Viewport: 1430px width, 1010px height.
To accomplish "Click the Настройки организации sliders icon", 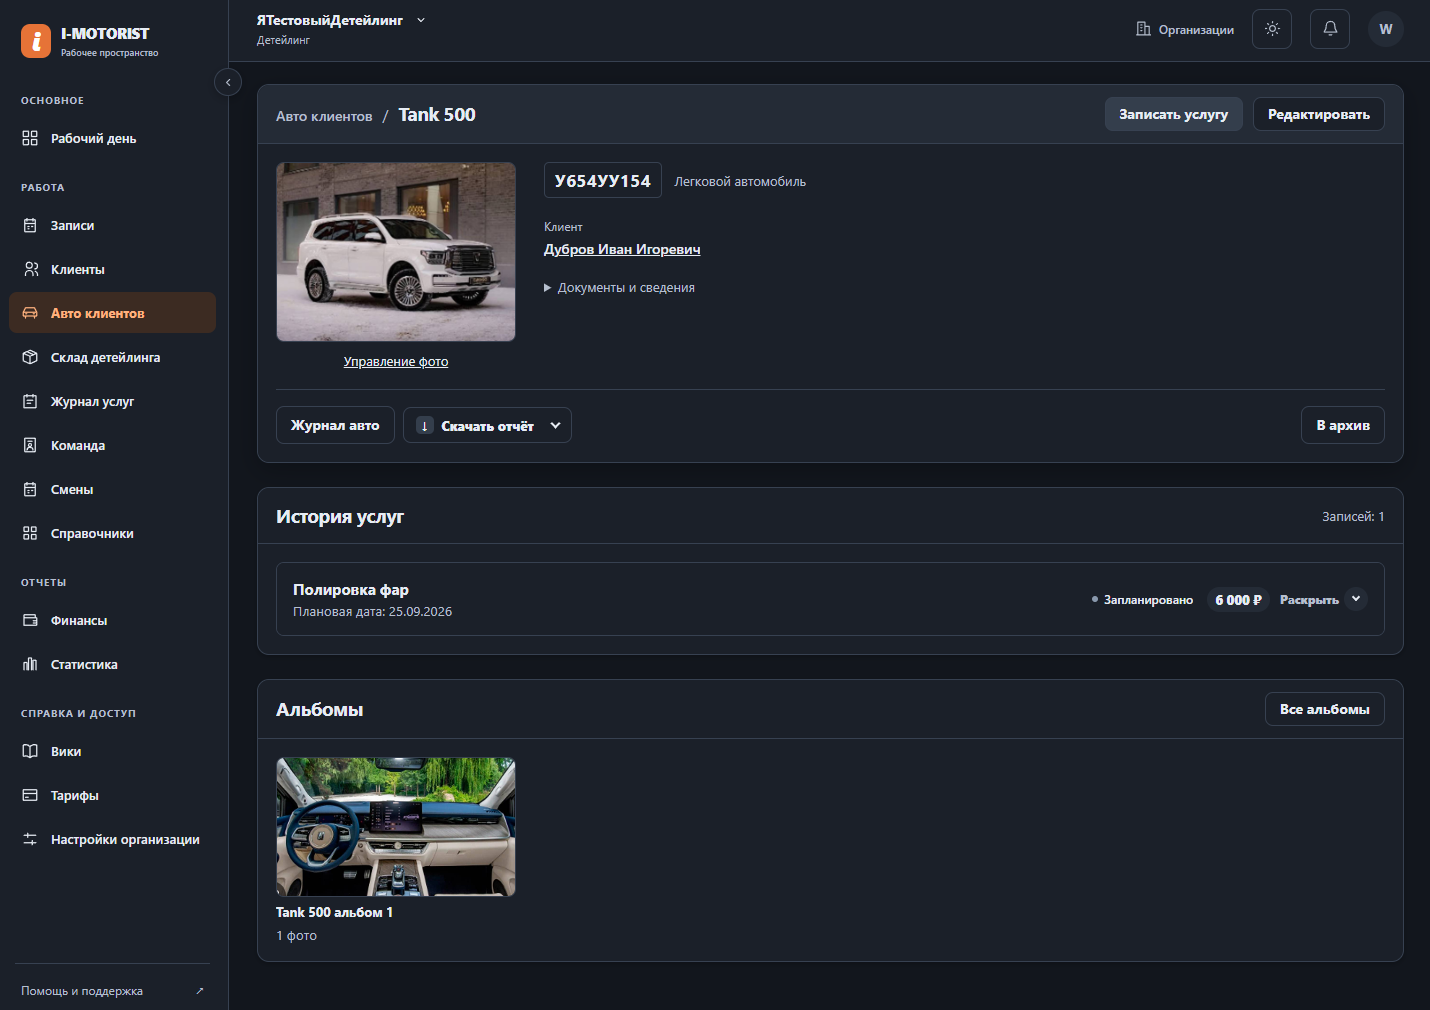I will pyautogui.click(x=30, y=839).
